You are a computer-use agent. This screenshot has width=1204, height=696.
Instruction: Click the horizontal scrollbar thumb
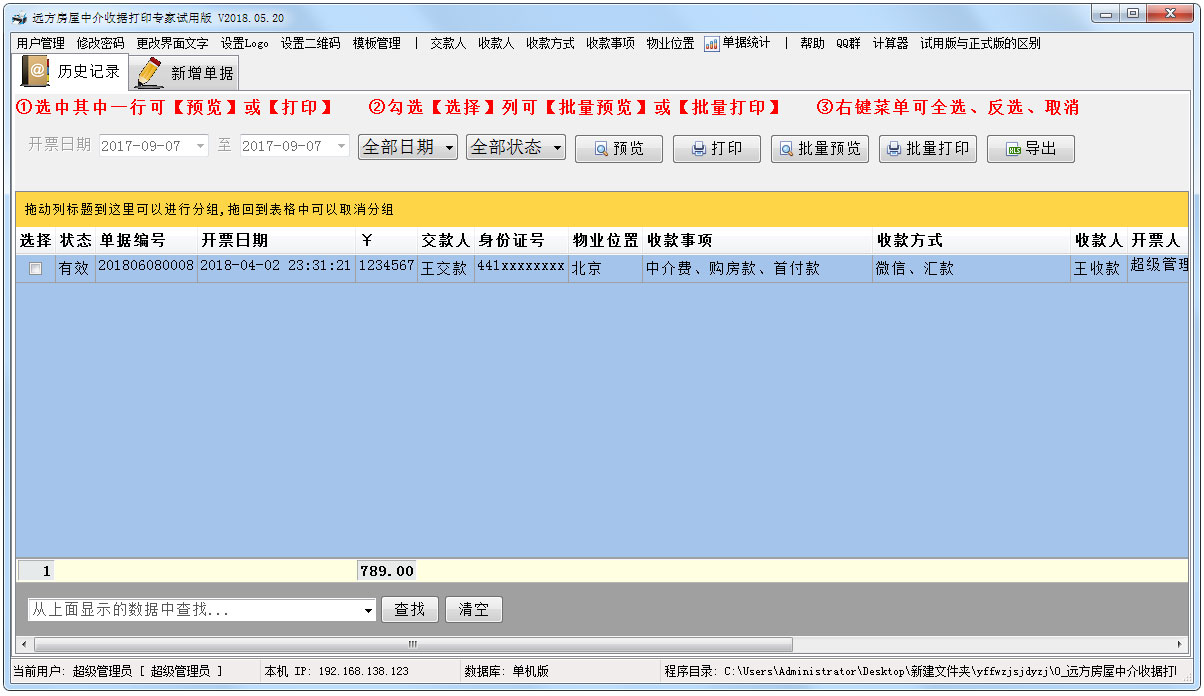tap(412, 644)
